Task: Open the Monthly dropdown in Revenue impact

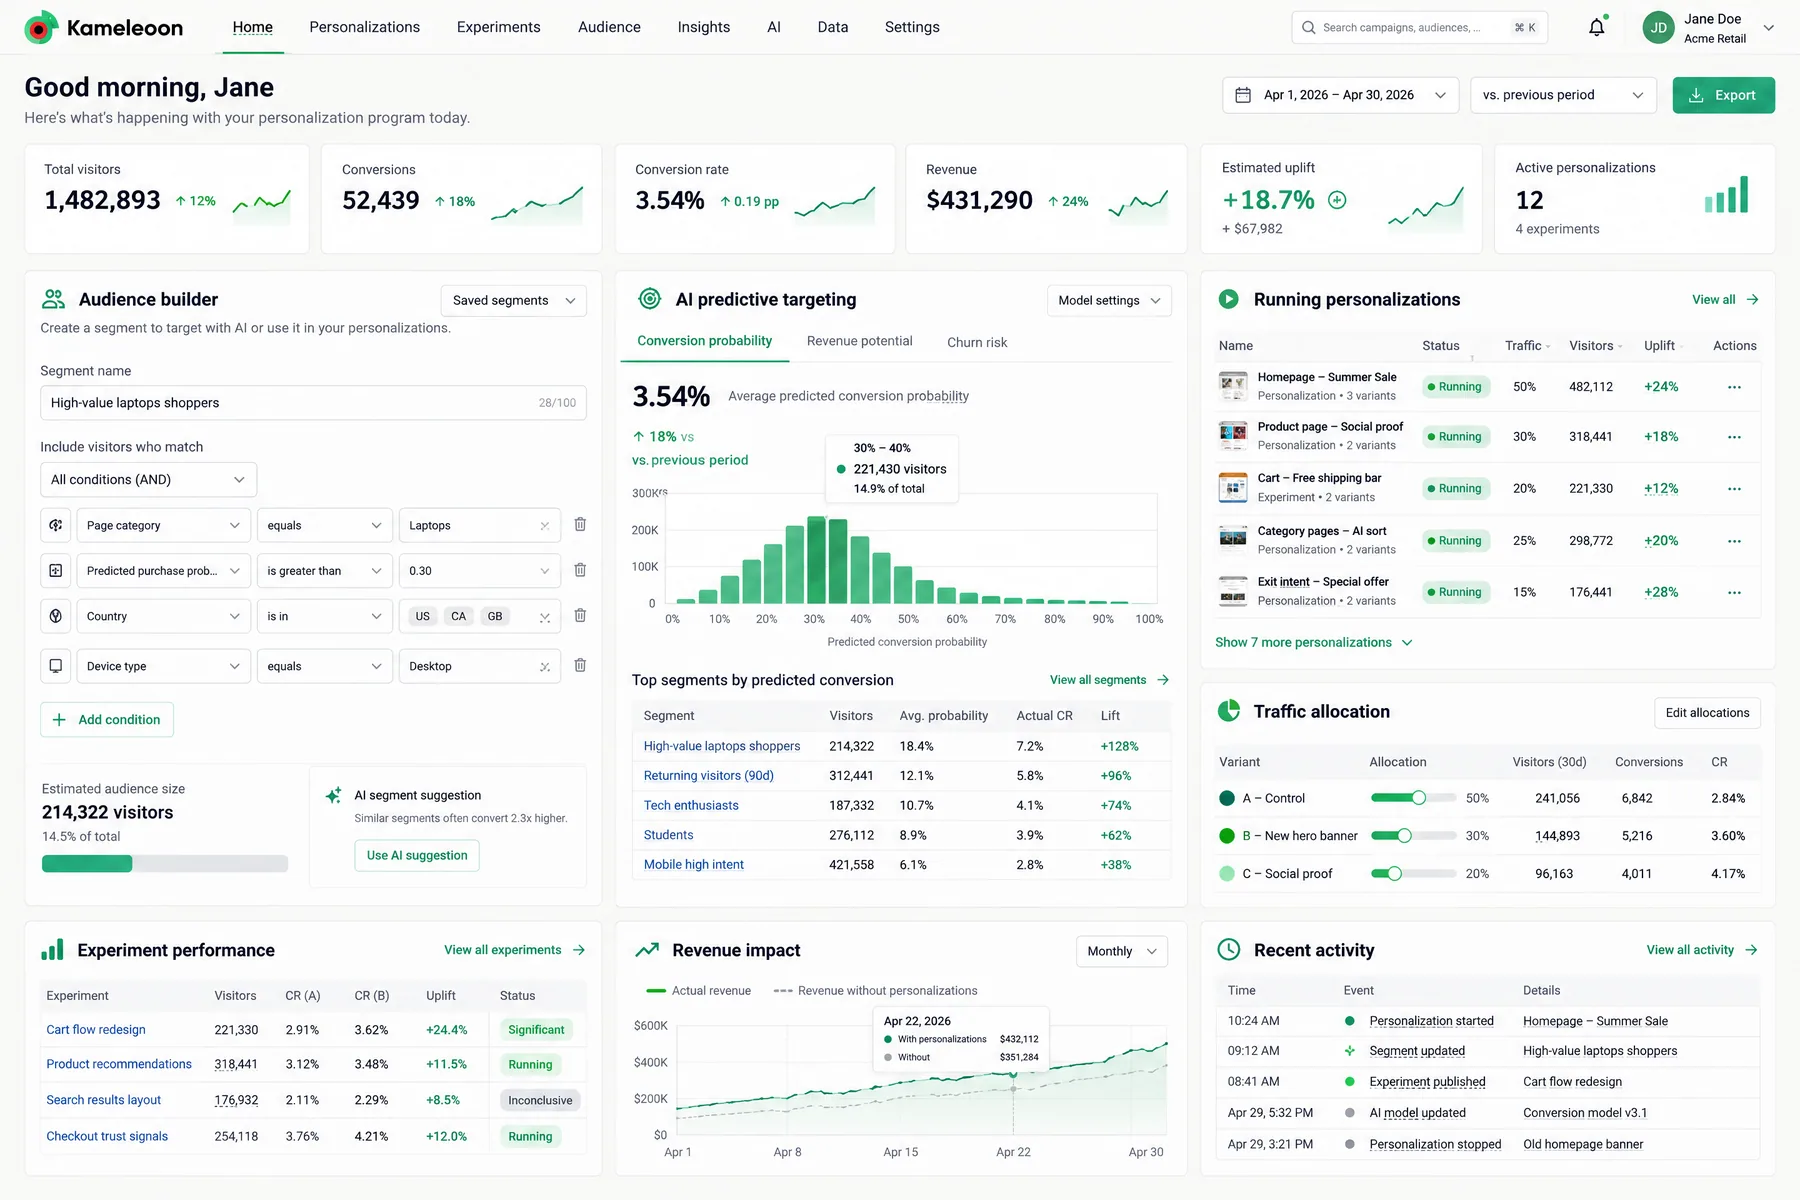Action: pos(1121,951)
